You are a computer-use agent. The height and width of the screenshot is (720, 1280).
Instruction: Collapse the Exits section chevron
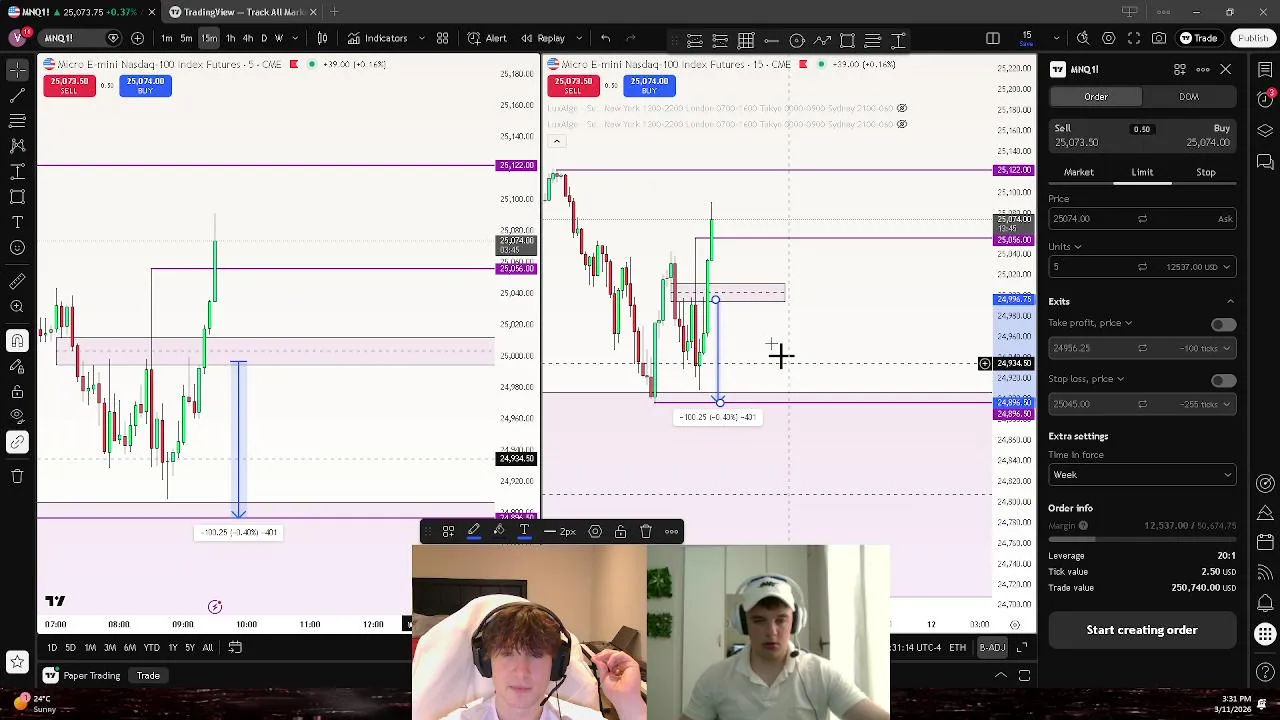pyautogui.click(x=1230, y=301)
